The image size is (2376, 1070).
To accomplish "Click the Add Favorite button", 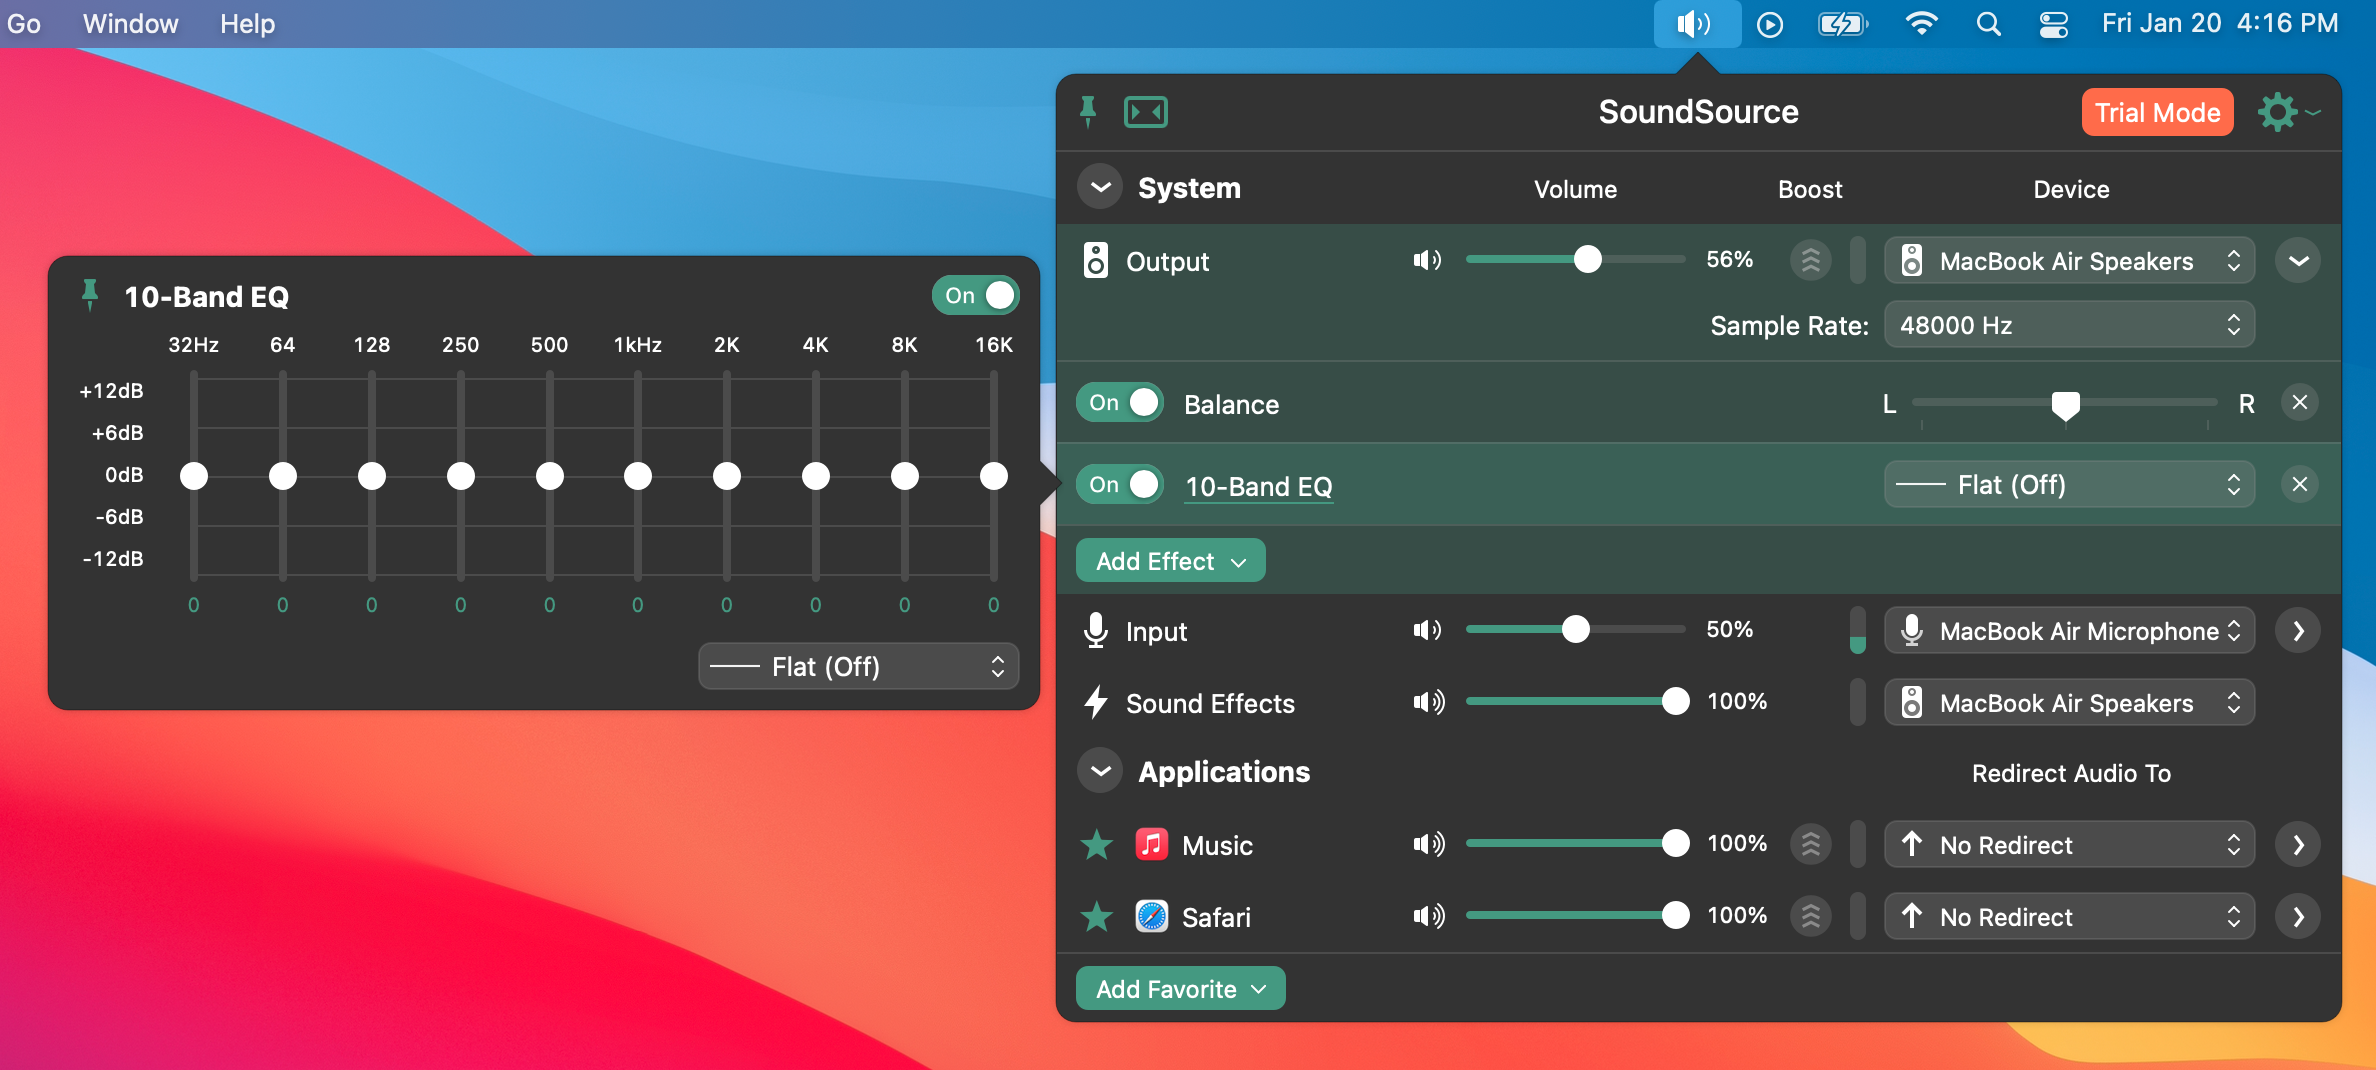I will click(x=1180, y=988).
